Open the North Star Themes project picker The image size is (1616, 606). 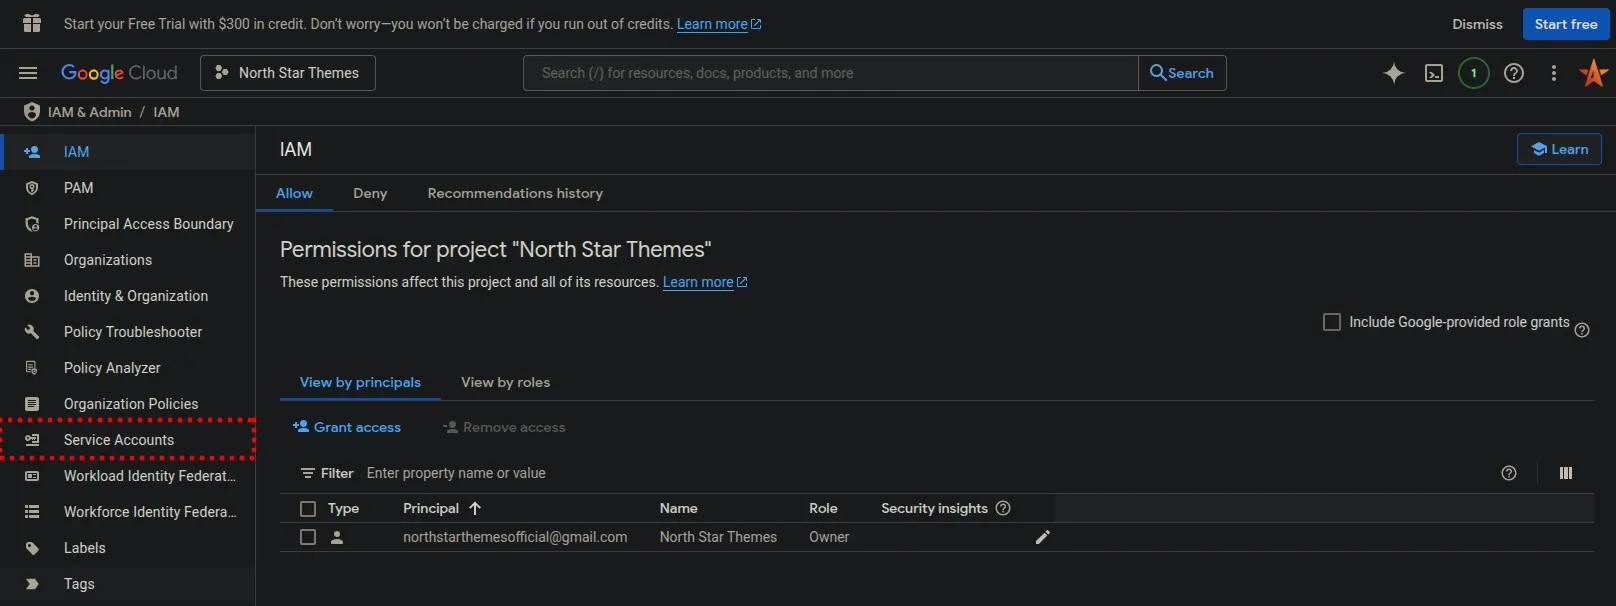[288, 73]
